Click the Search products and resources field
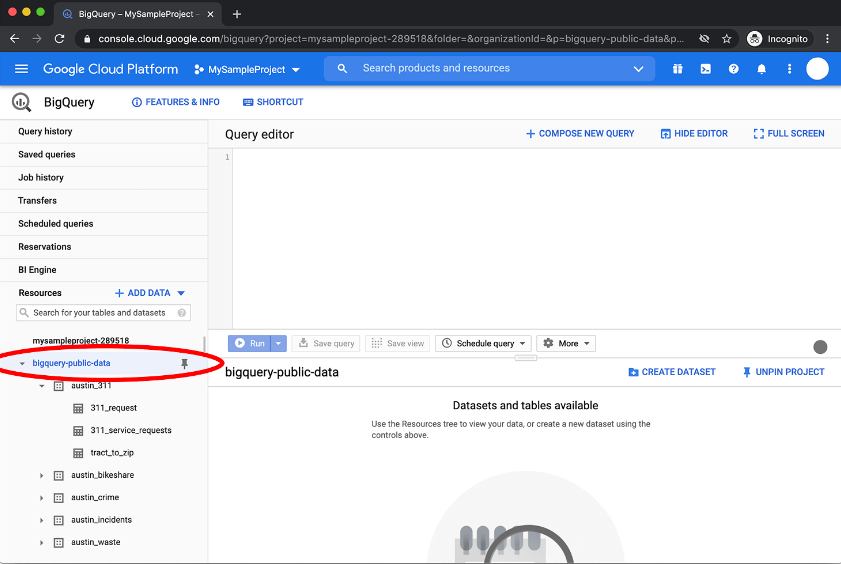Screen dimensions: 841x564 tap(489, 69)
